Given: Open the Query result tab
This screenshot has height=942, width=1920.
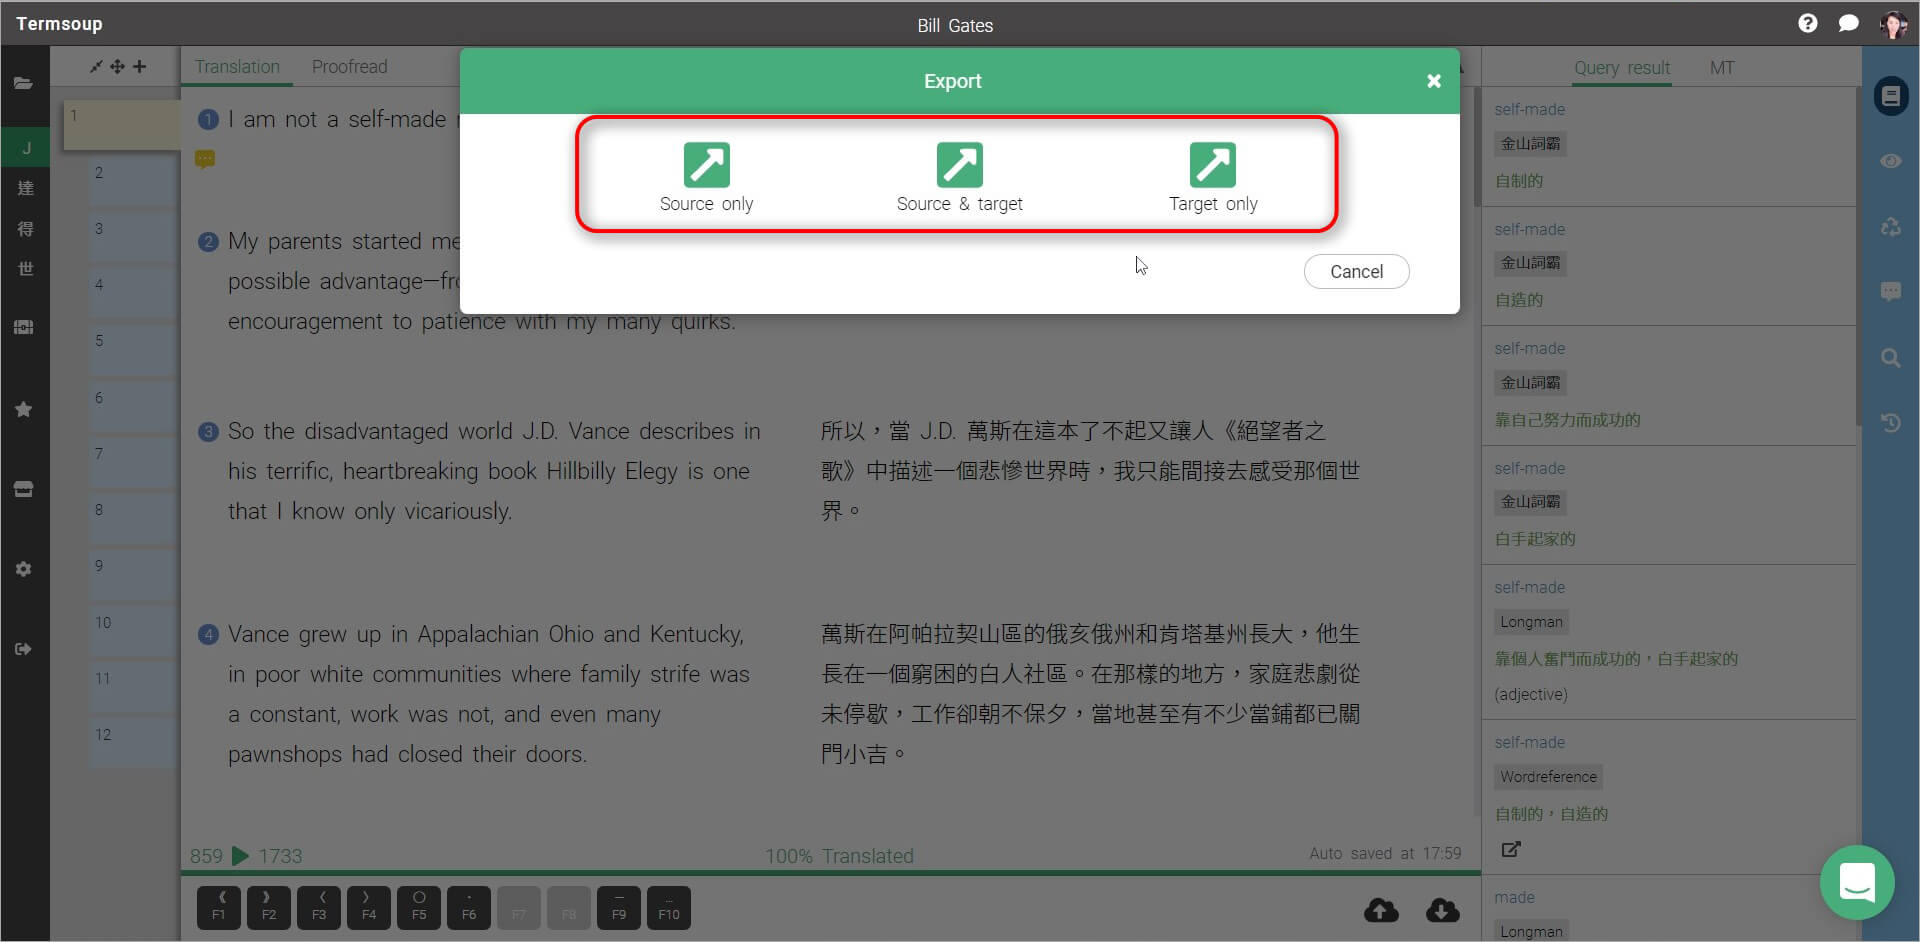Looking at the screenshot, I should pos(1621,68).
